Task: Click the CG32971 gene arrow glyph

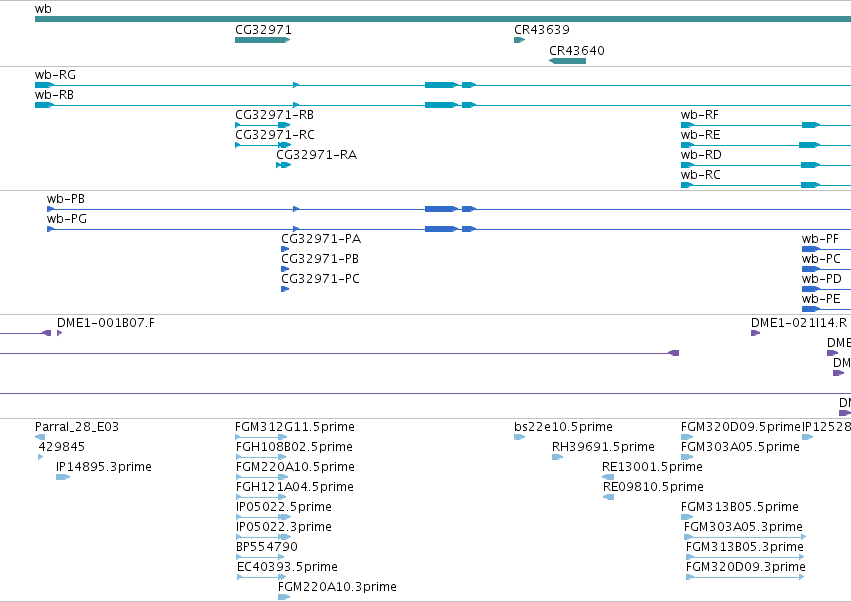Action: point(263,40)
